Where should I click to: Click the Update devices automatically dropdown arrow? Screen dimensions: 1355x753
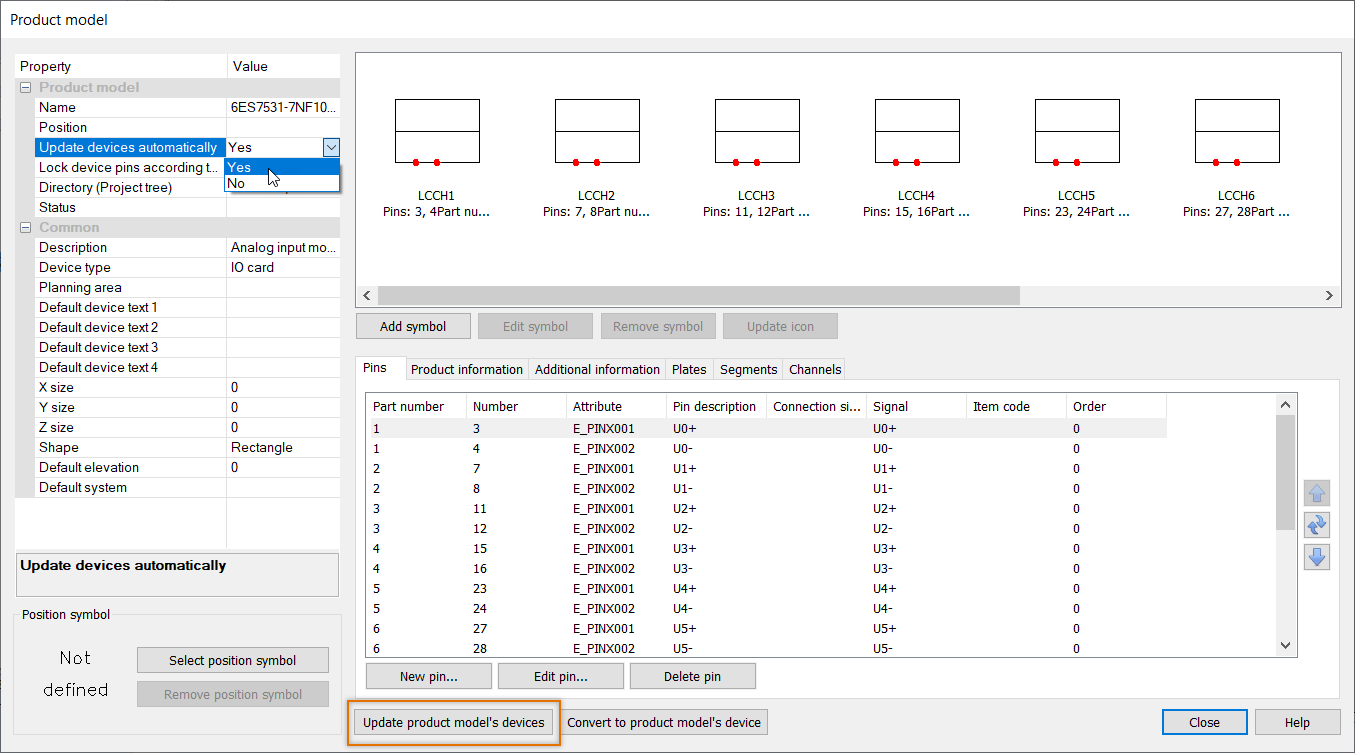pos(331,148)
